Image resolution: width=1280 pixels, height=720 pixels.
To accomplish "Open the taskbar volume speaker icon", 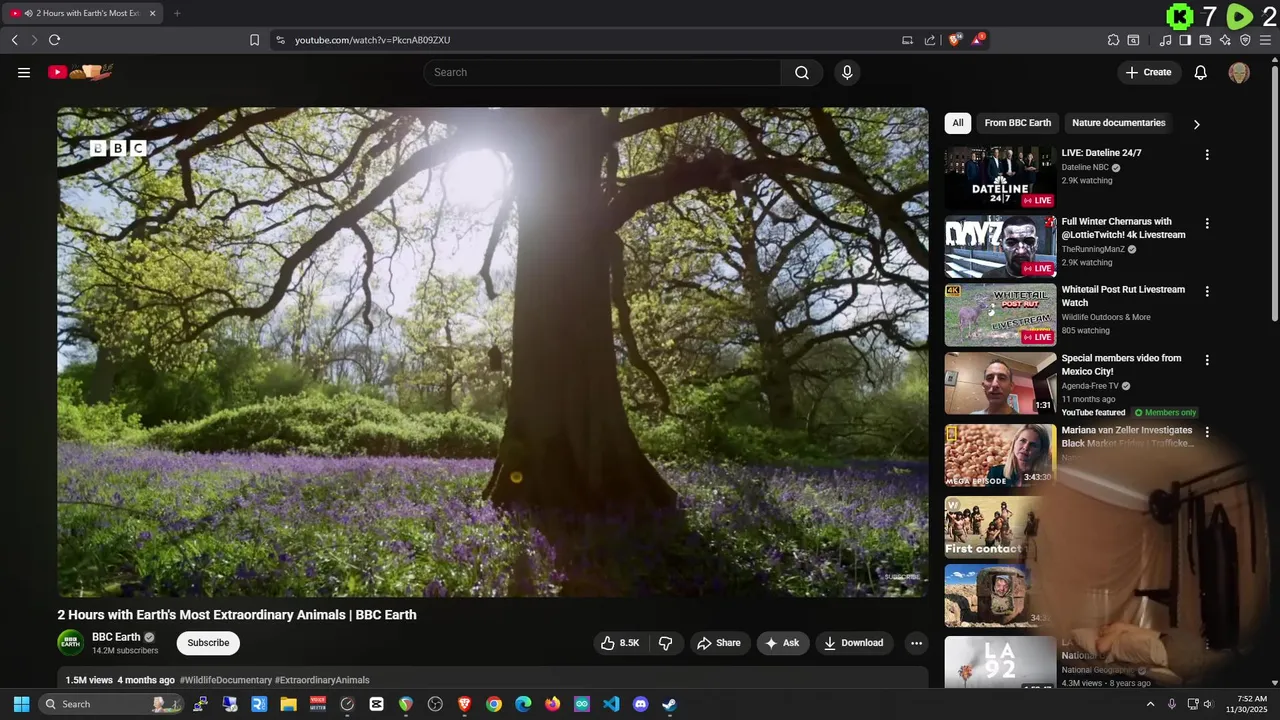I will [1208, 704].
